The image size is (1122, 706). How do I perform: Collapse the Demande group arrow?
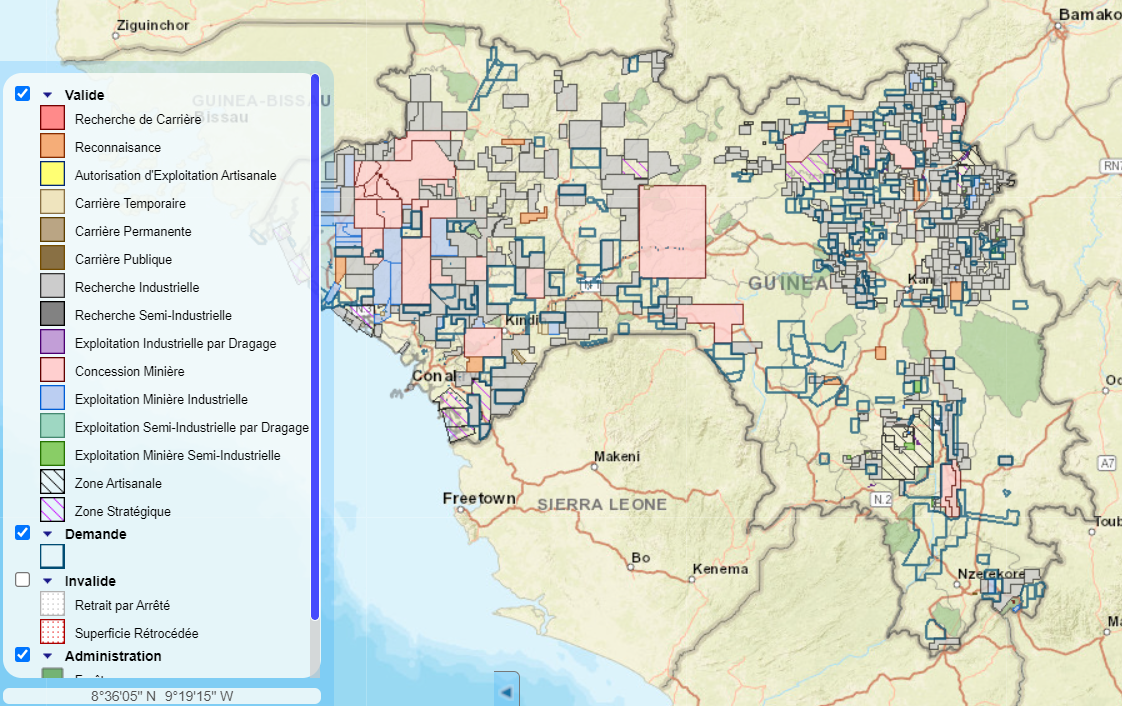click(47, 534)
